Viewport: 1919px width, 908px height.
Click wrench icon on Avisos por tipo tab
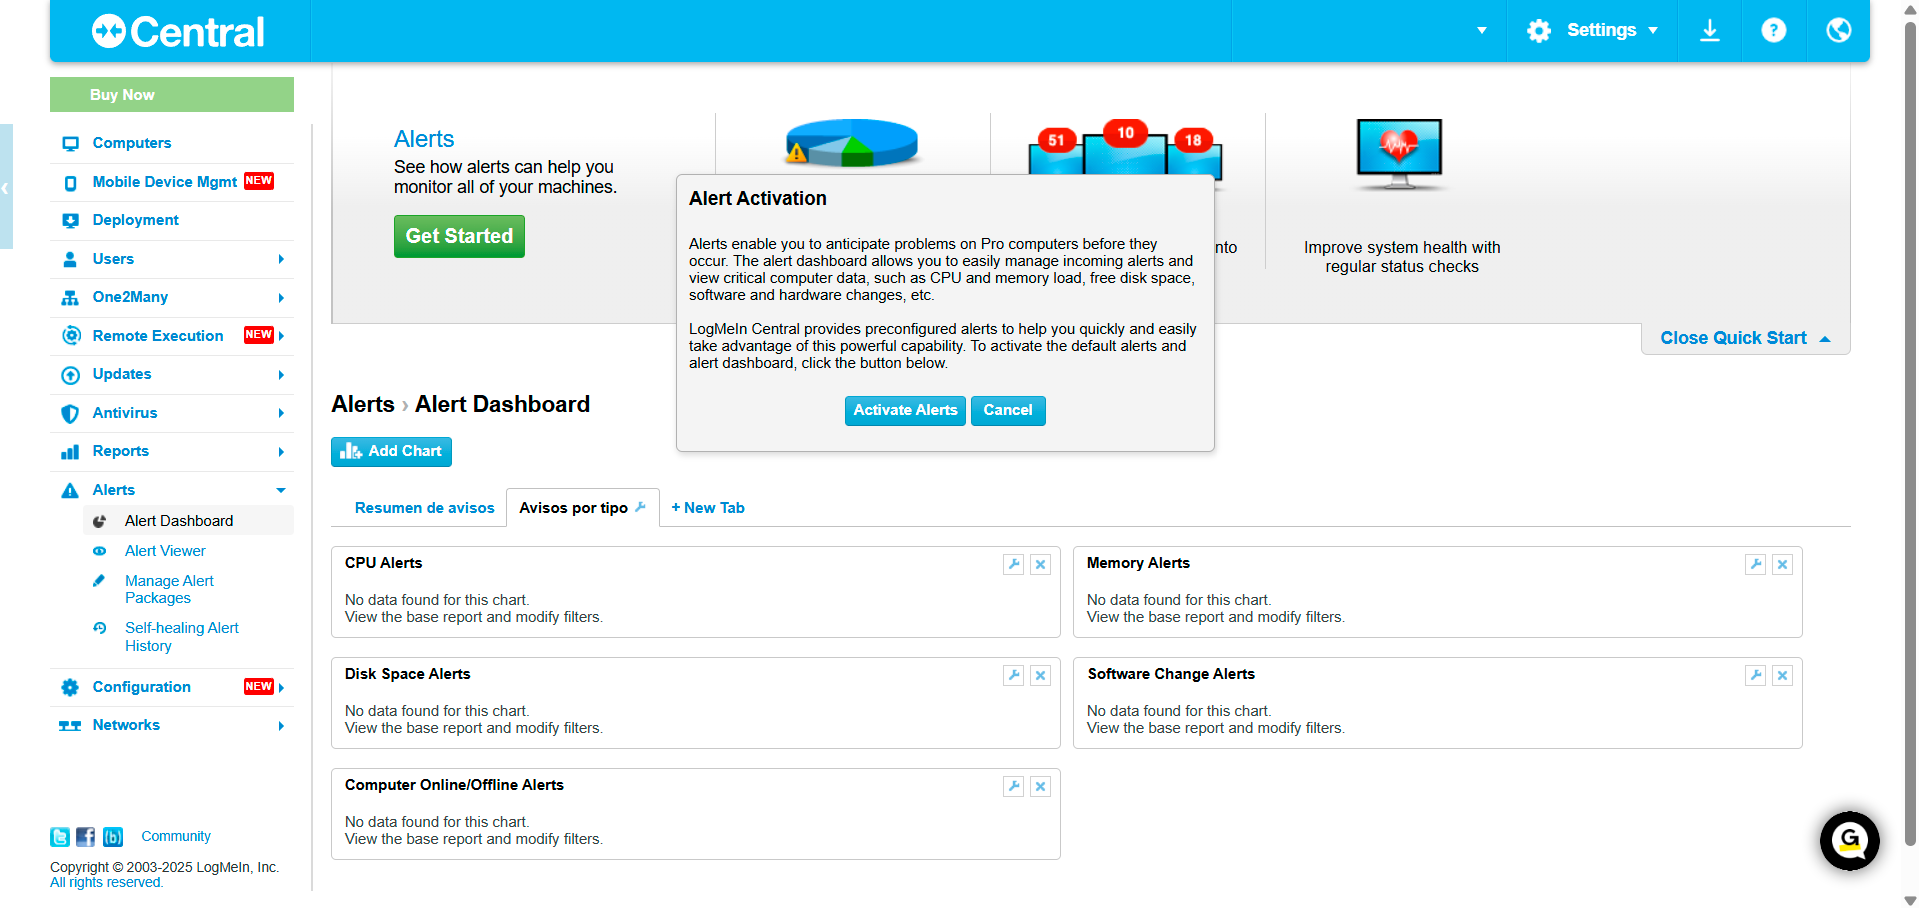tap(641, 507)
